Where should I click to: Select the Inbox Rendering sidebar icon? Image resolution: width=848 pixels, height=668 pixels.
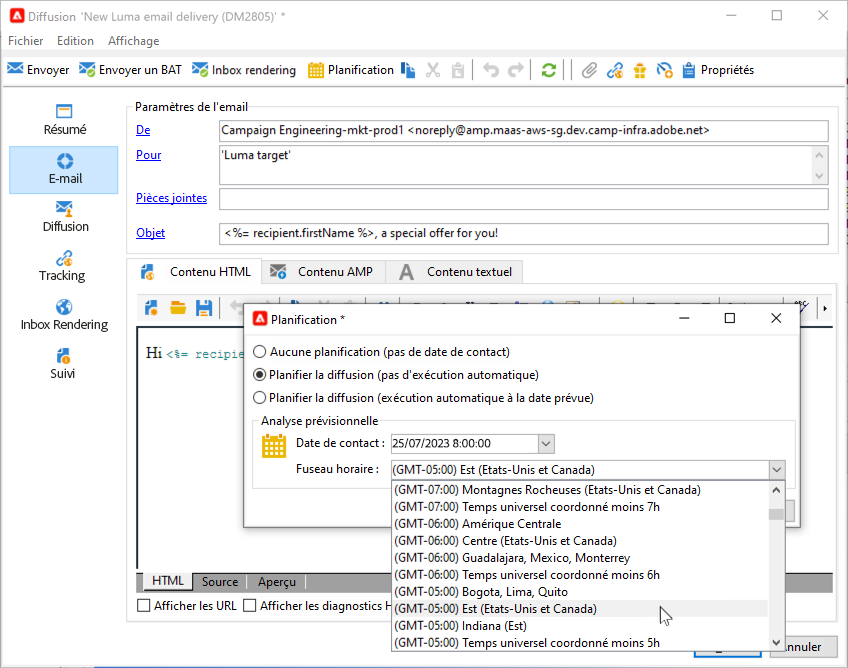[x=64, y=315]
